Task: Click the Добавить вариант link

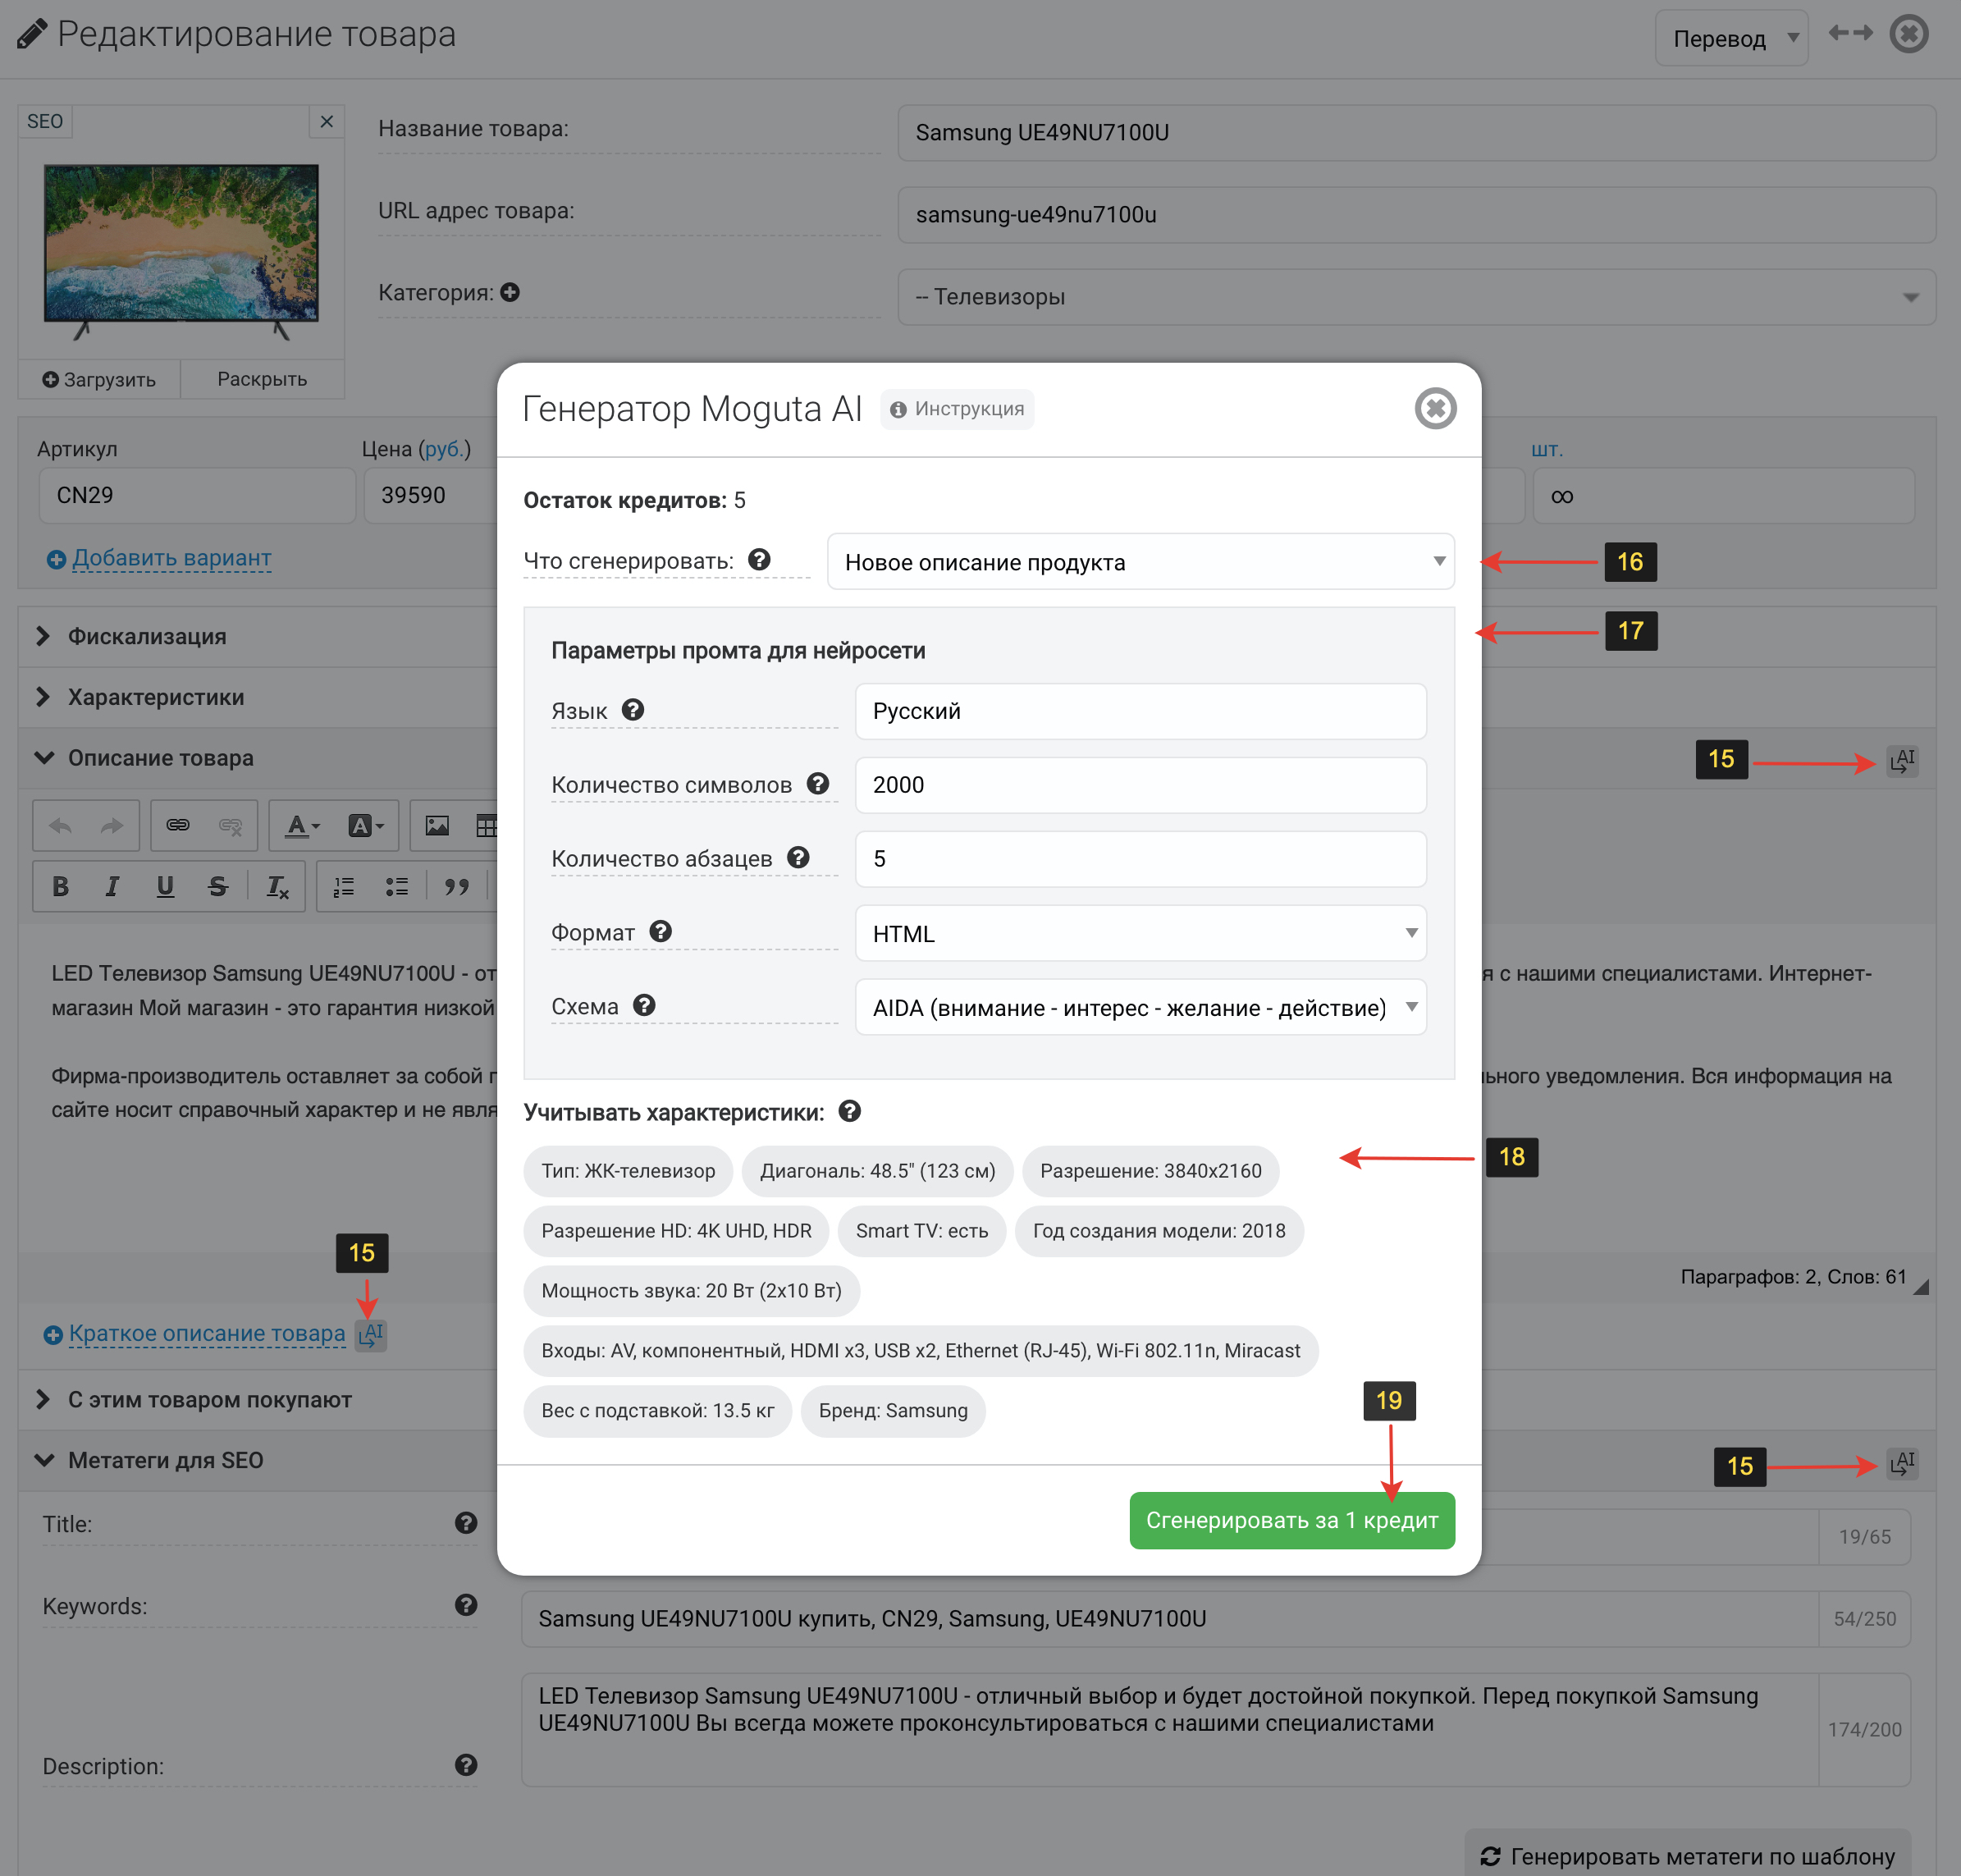Action: click(x=171, y=558)
